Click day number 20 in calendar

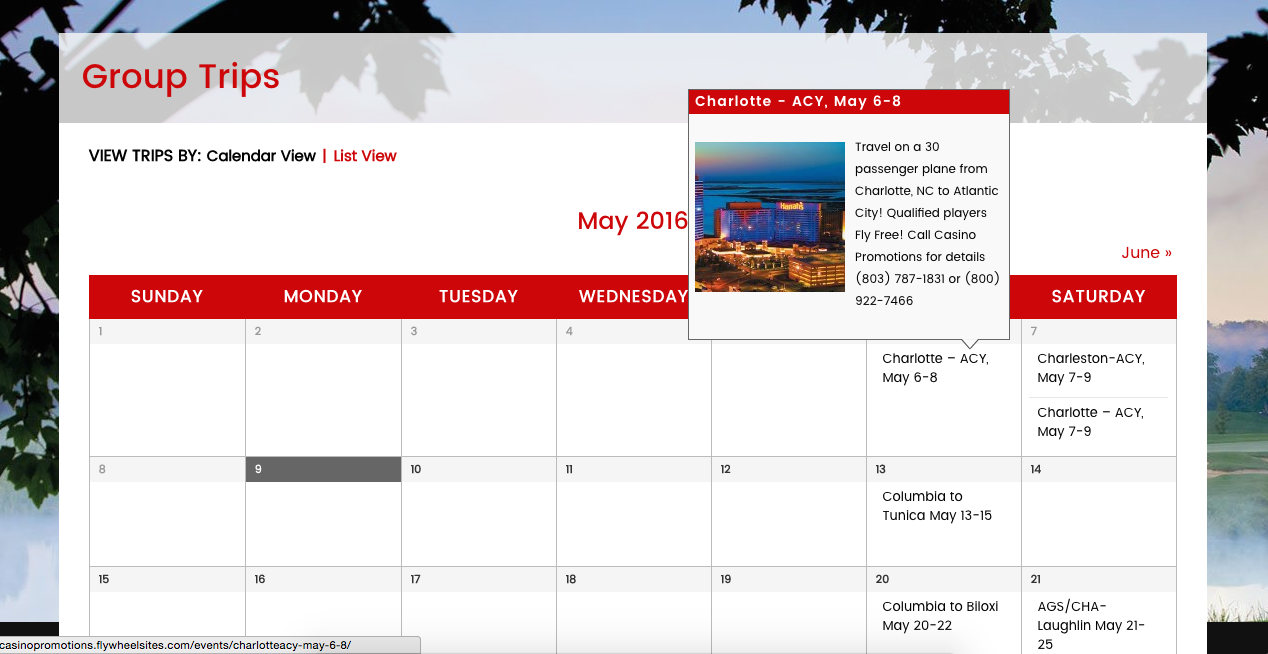coord(882,579)
